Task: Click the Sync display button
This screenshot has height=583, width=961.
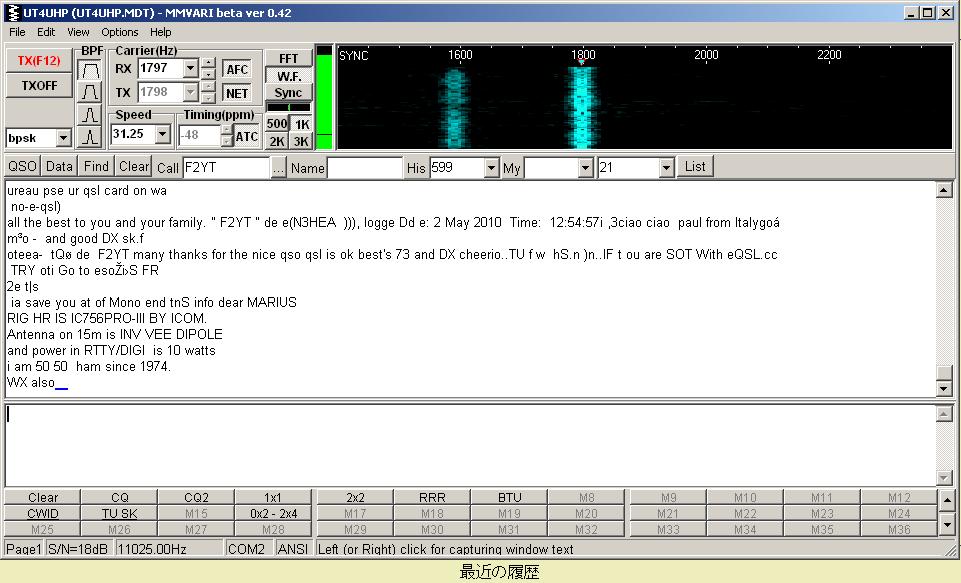Action: 288,93
